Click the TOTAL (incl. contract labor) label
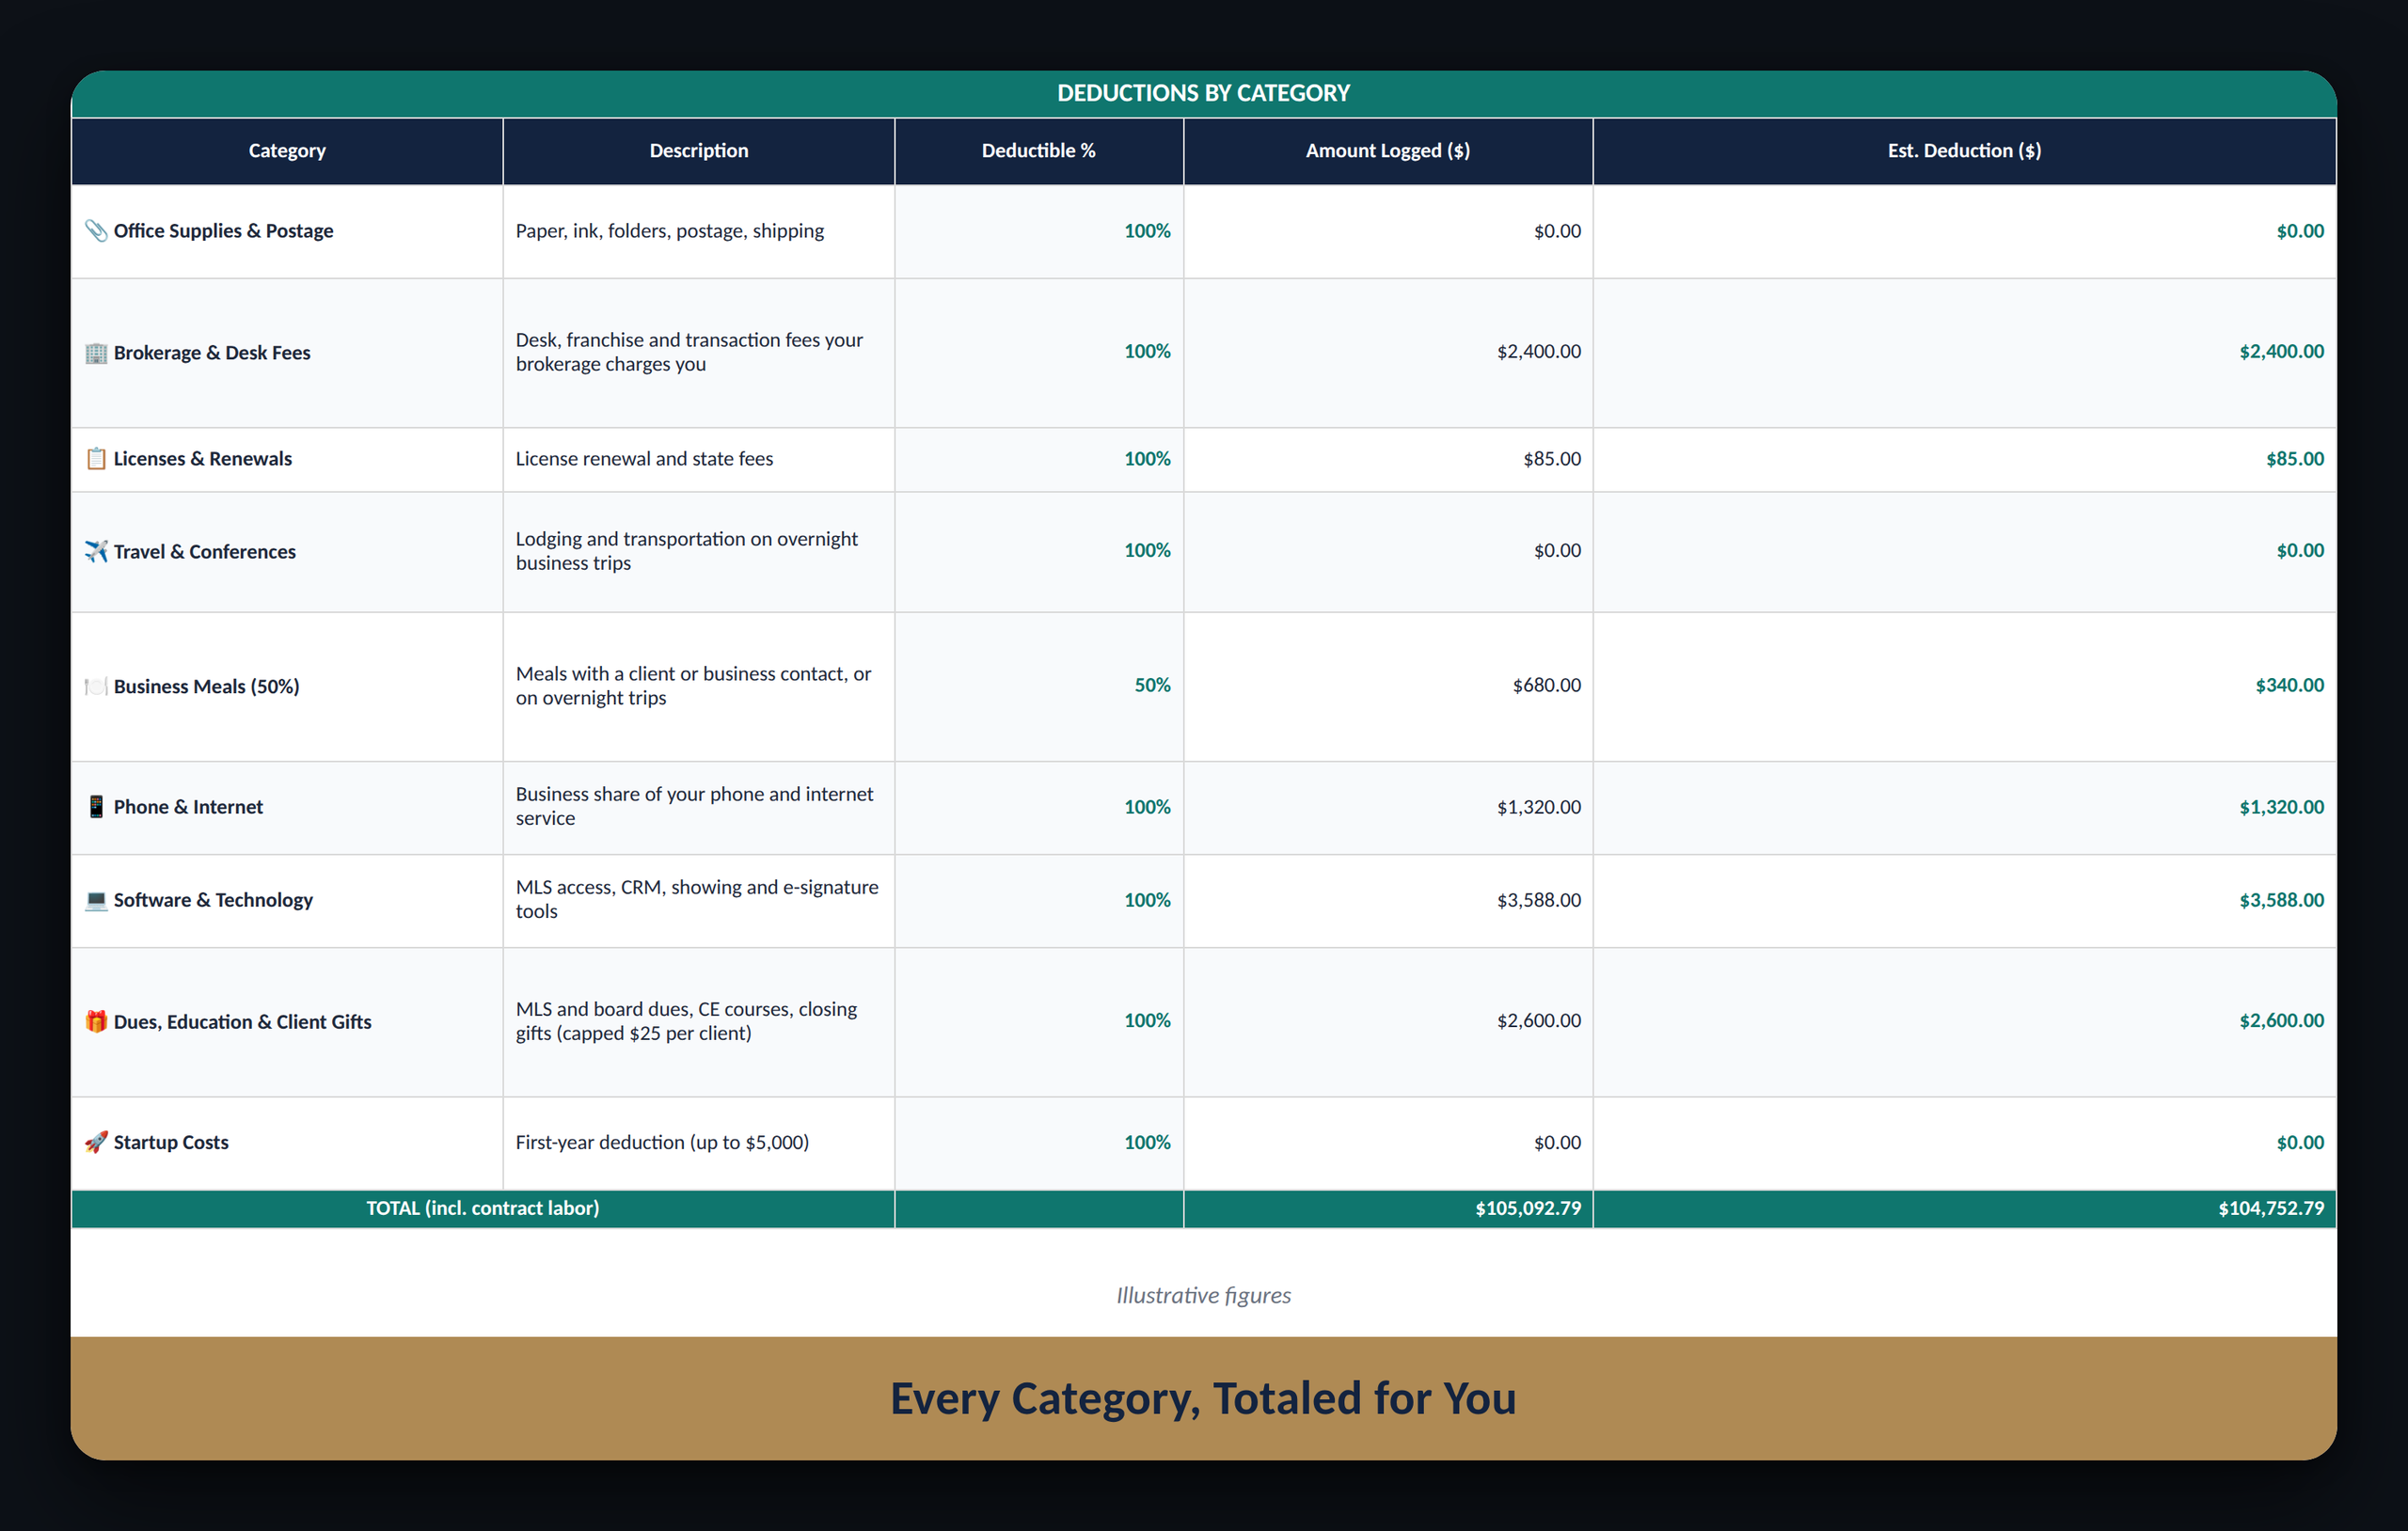 click(483, 1208)
